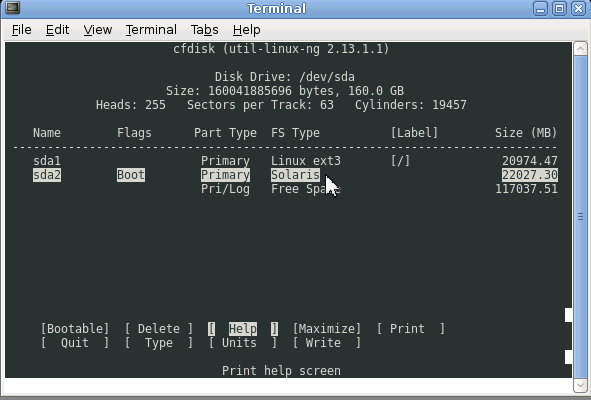Select the sda1 partition row
This screenshot has width=591, height=400.
pyautogui.click(x=295, y=161)
